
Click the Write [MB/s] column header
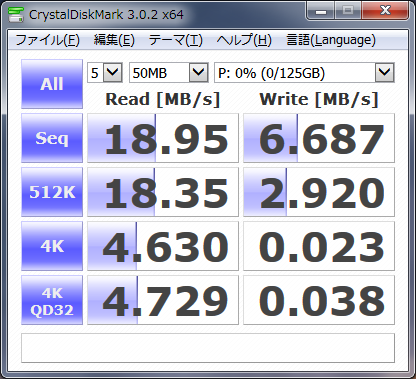pos(319,99)
